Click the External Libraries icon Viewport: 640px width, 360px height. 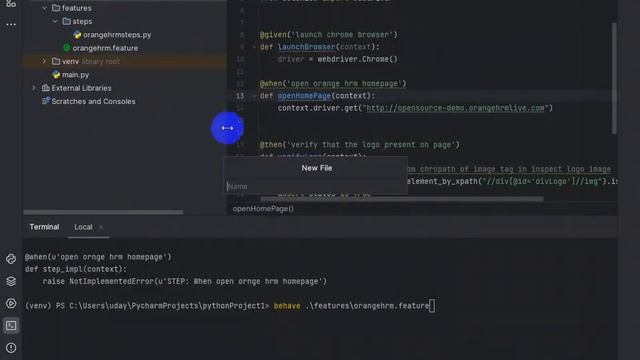pyautogui.click(x=46, y=88)
